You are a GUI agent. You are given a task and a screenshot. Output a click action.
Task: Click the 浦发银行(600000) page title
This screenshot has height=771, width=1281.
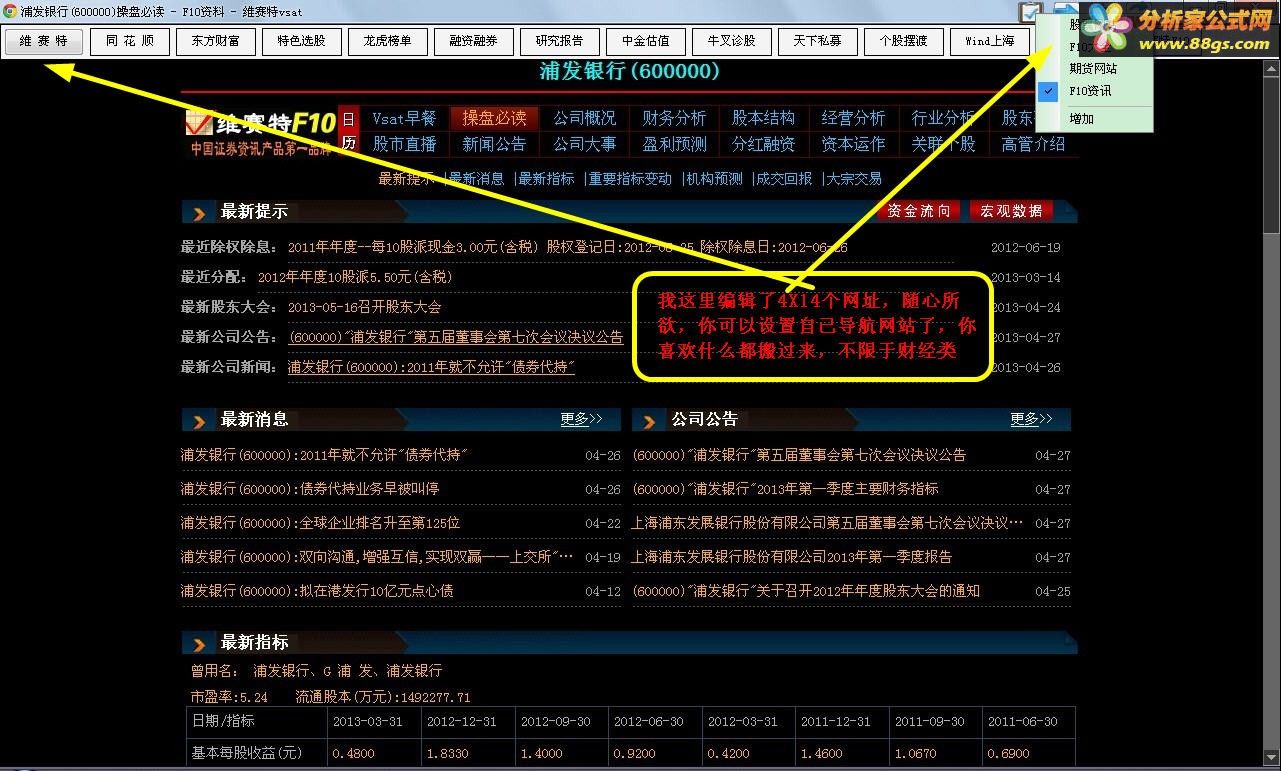[629, 72]
